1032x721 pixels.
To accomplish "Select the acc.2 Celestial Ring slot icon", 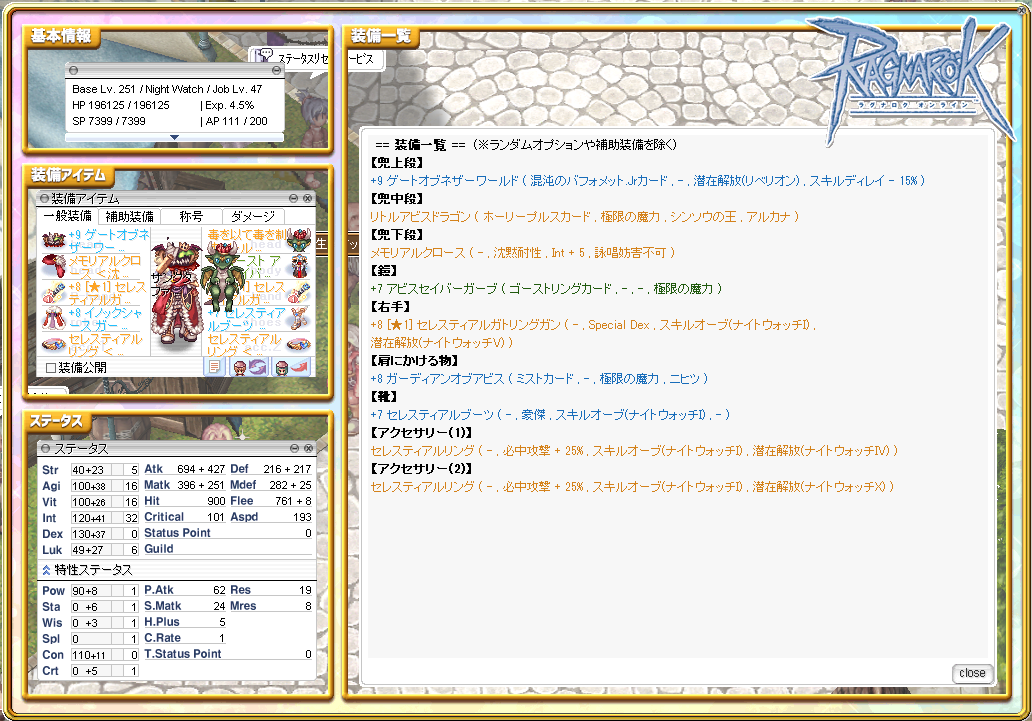I will point(299,344).
